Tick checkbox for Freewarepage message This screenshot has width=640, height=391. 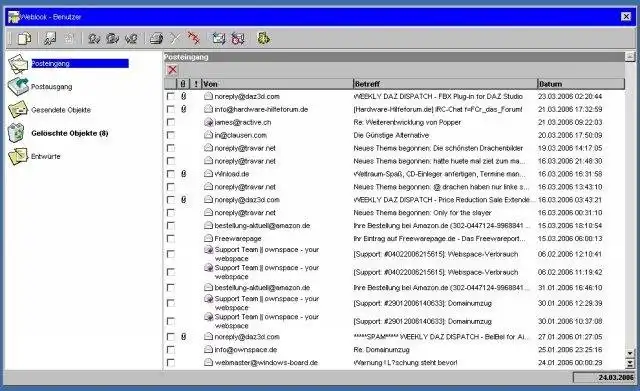pyautogui.click(x=171, y=238)
